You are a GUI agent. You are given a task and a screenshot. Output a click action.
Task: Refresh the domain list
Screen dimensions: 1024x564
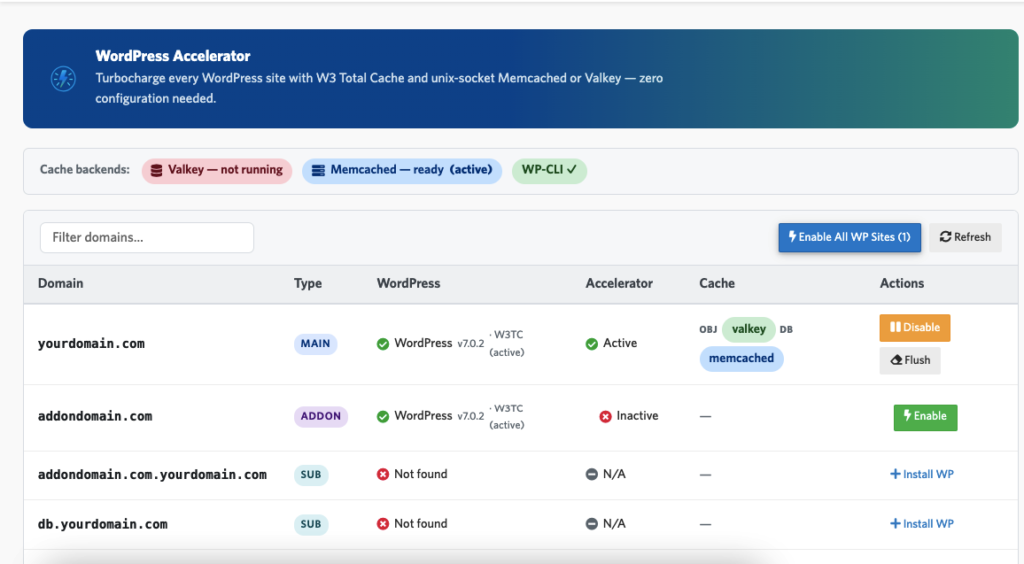click(965, 238)
